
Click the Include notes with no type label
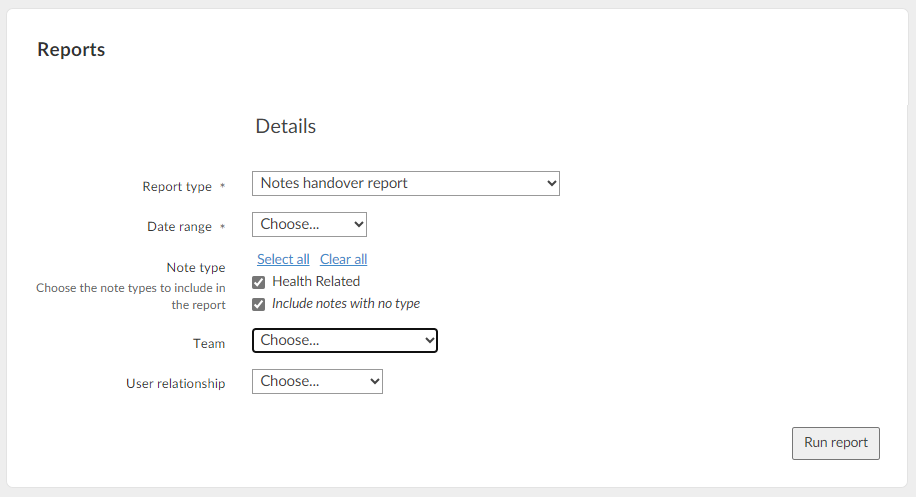346,304
